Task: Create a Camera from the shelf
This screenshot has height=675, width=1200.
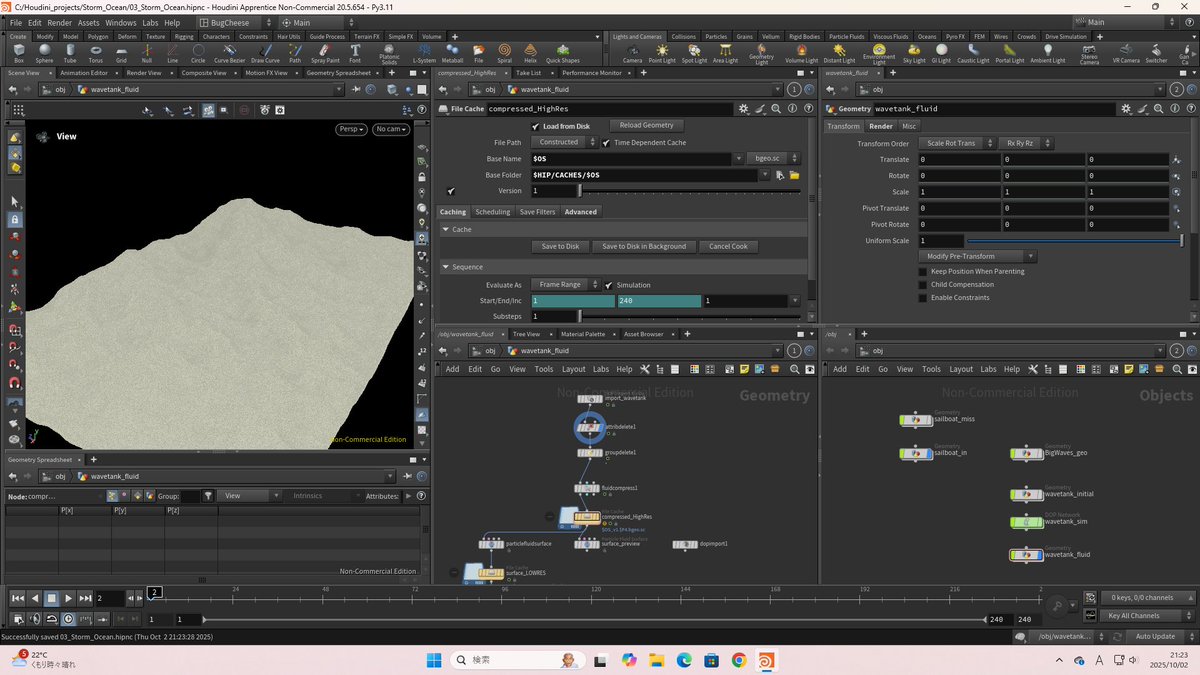Action: click(x=632, y=51)
